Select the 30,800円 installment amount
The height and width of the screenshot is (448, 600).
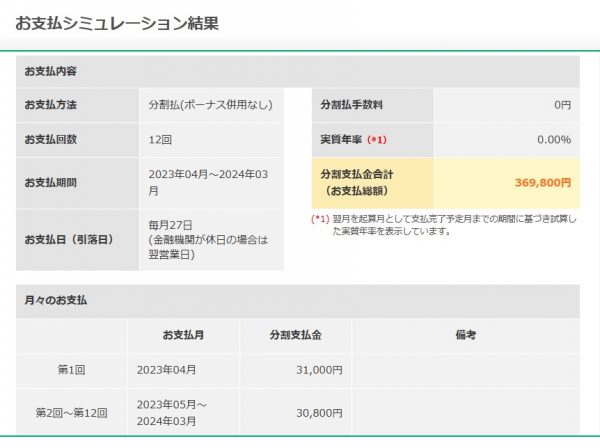[x=319, y=413]
